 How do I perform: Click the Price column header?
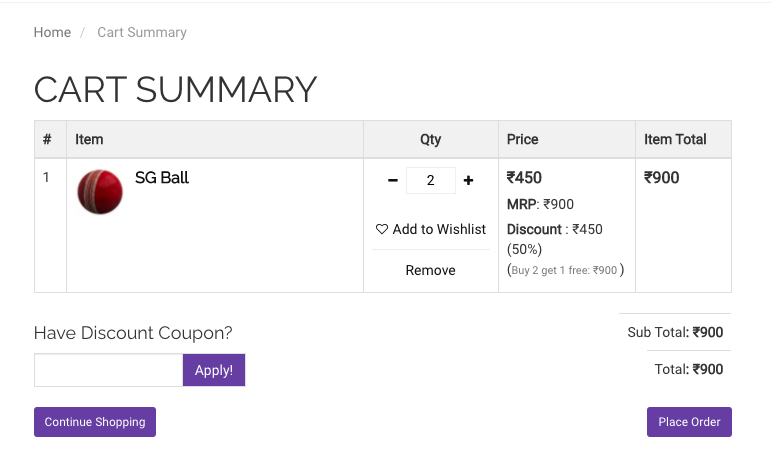coord(522,140)
